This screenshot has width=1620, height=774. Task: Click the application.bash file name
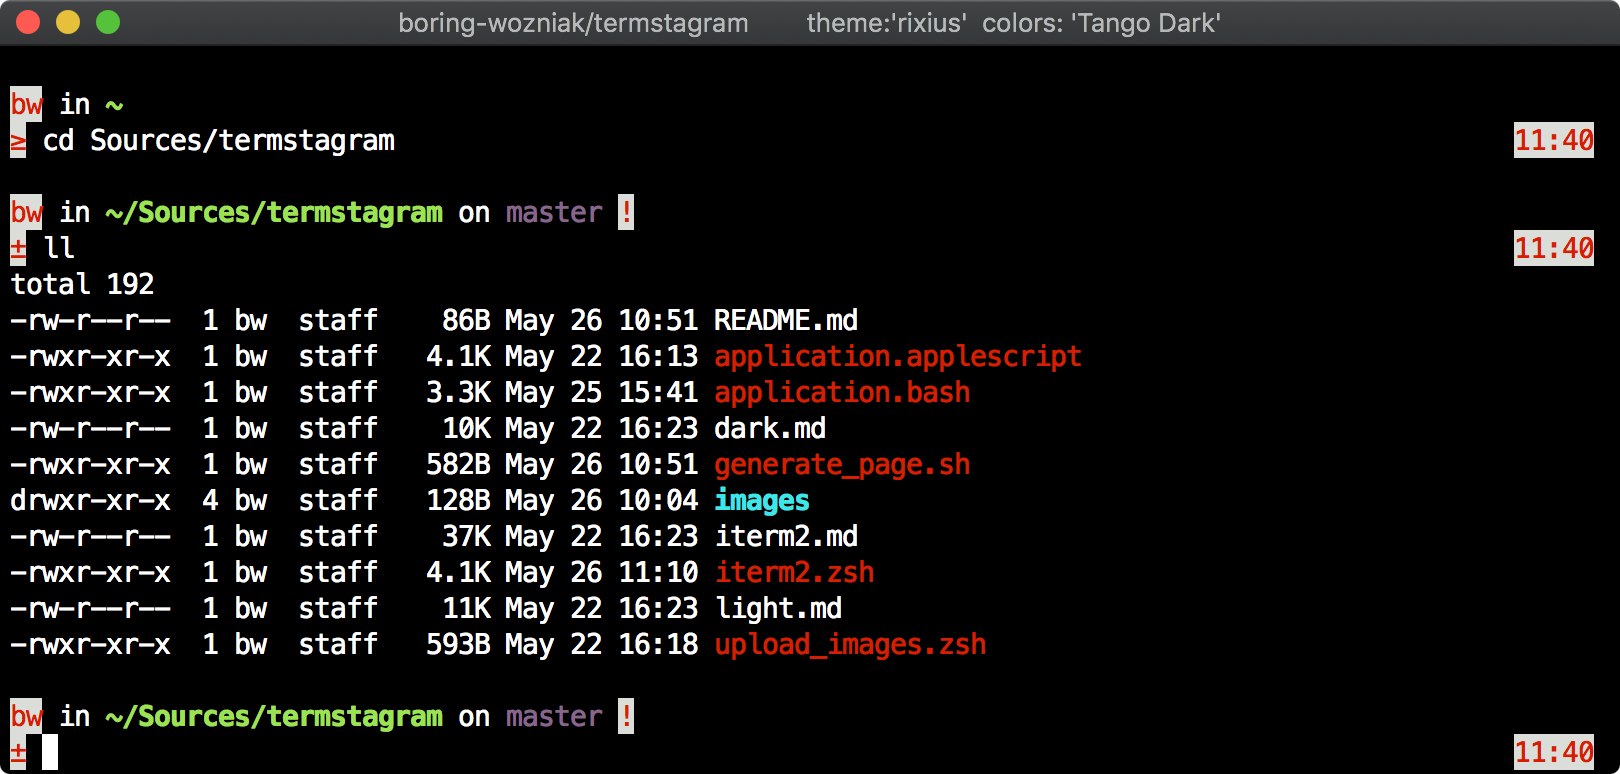pyautogui.click(x=842, y=392)
